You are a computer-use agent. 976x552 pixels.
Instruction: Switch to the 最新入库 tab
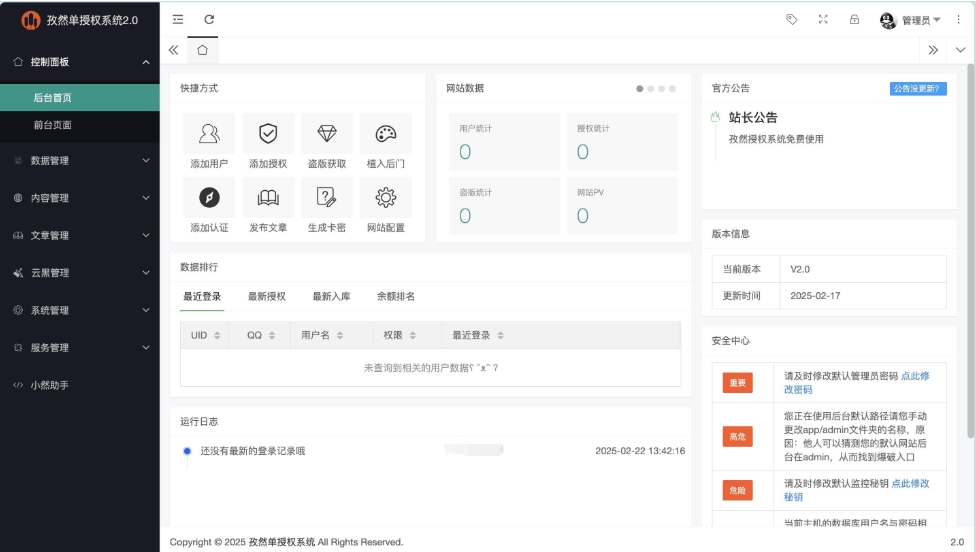pyautogui.click(x=331, y=296)
